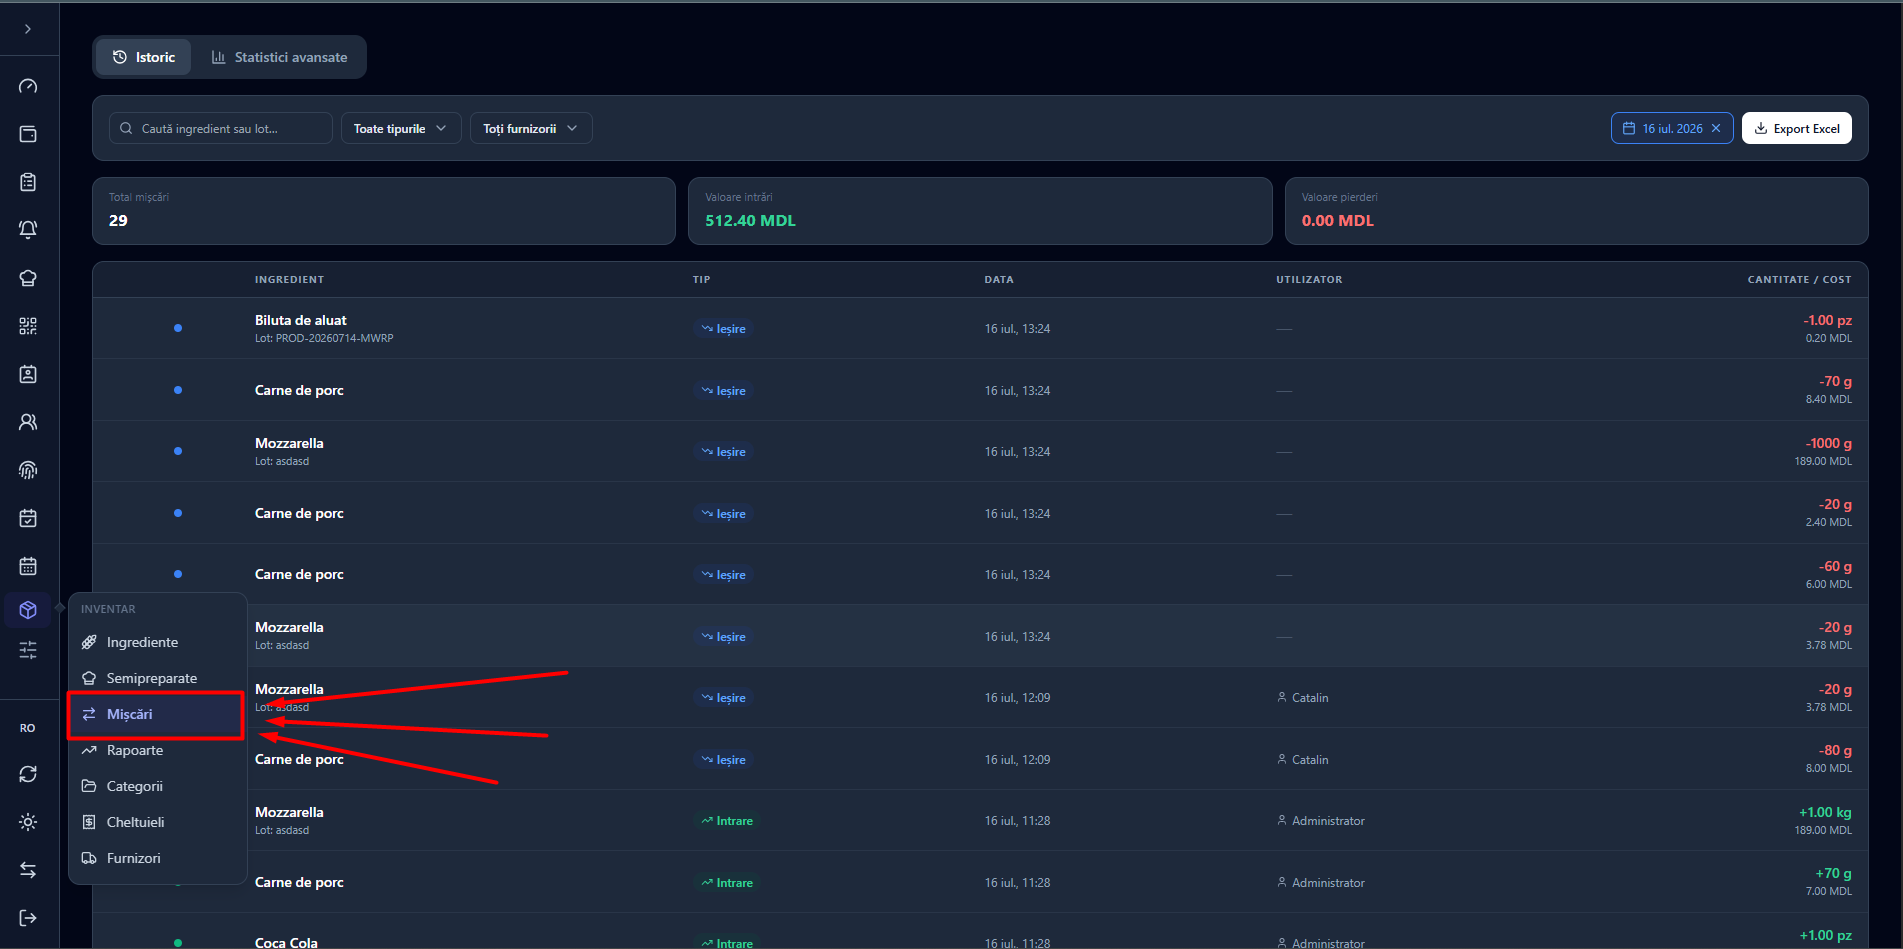1903x949 pixels.
Task: Select Mișcări in the Inventar menu
Action: tap(155, 714)
